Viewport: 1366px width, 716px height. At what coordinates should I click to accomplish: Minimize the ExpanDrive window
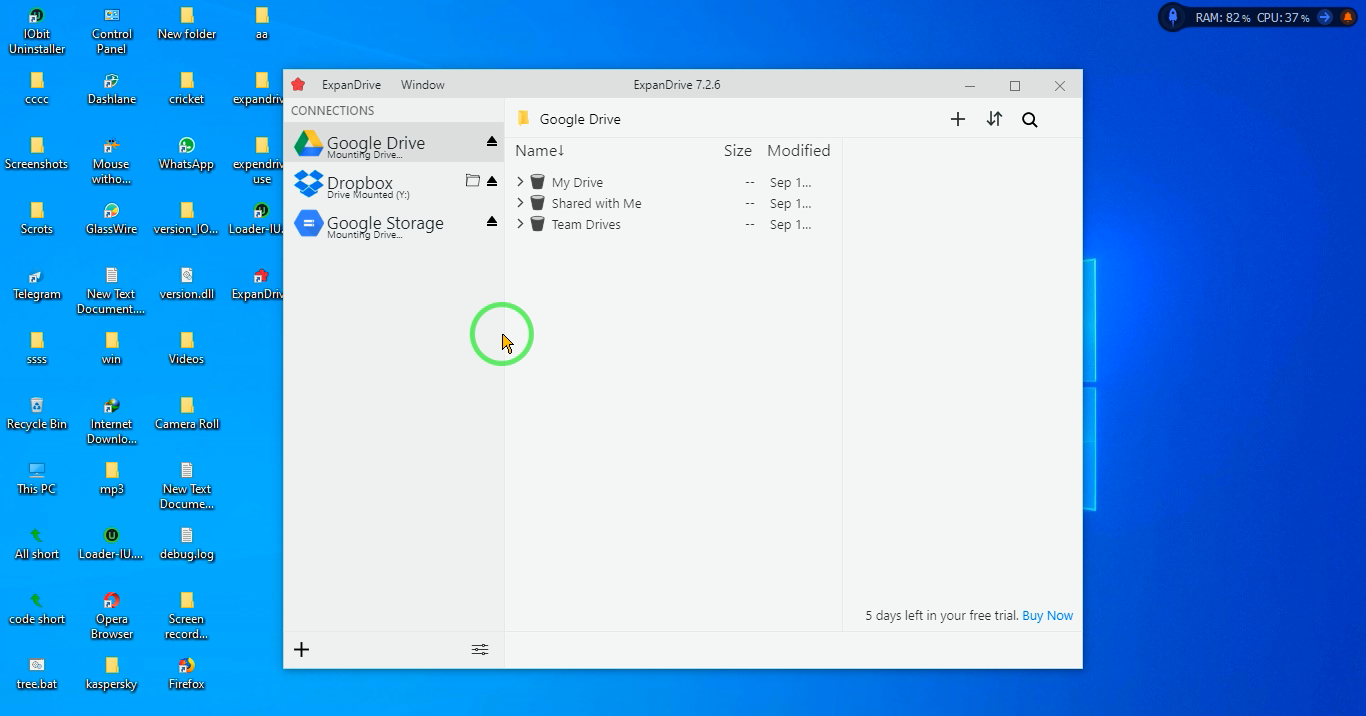[x=970, y=86]
